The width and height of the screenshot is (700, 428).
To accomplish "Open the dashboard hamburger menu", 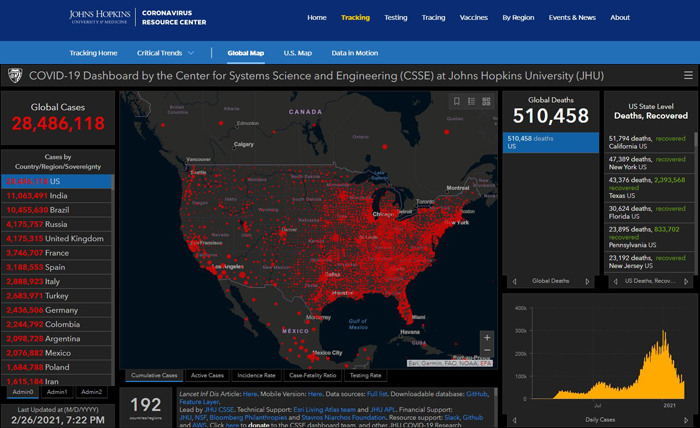I will point(688,75).
